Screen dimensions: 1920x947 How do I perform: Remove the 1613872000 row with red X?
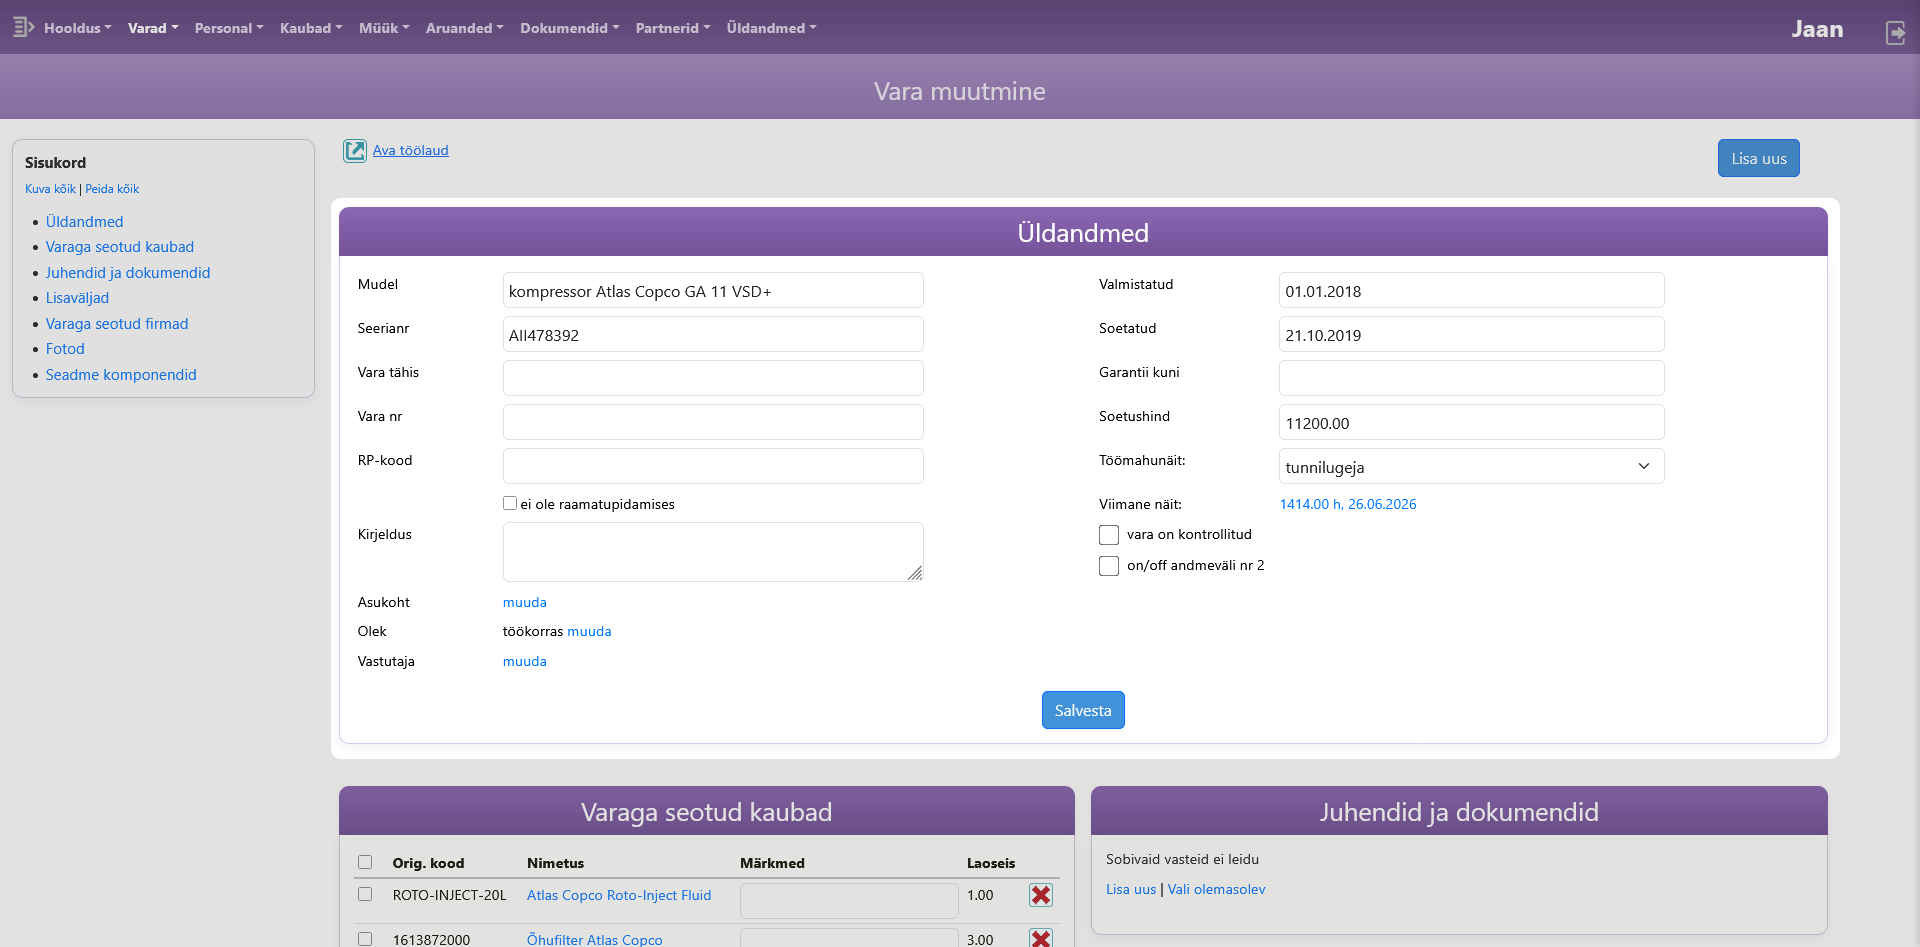(1041, 938)
